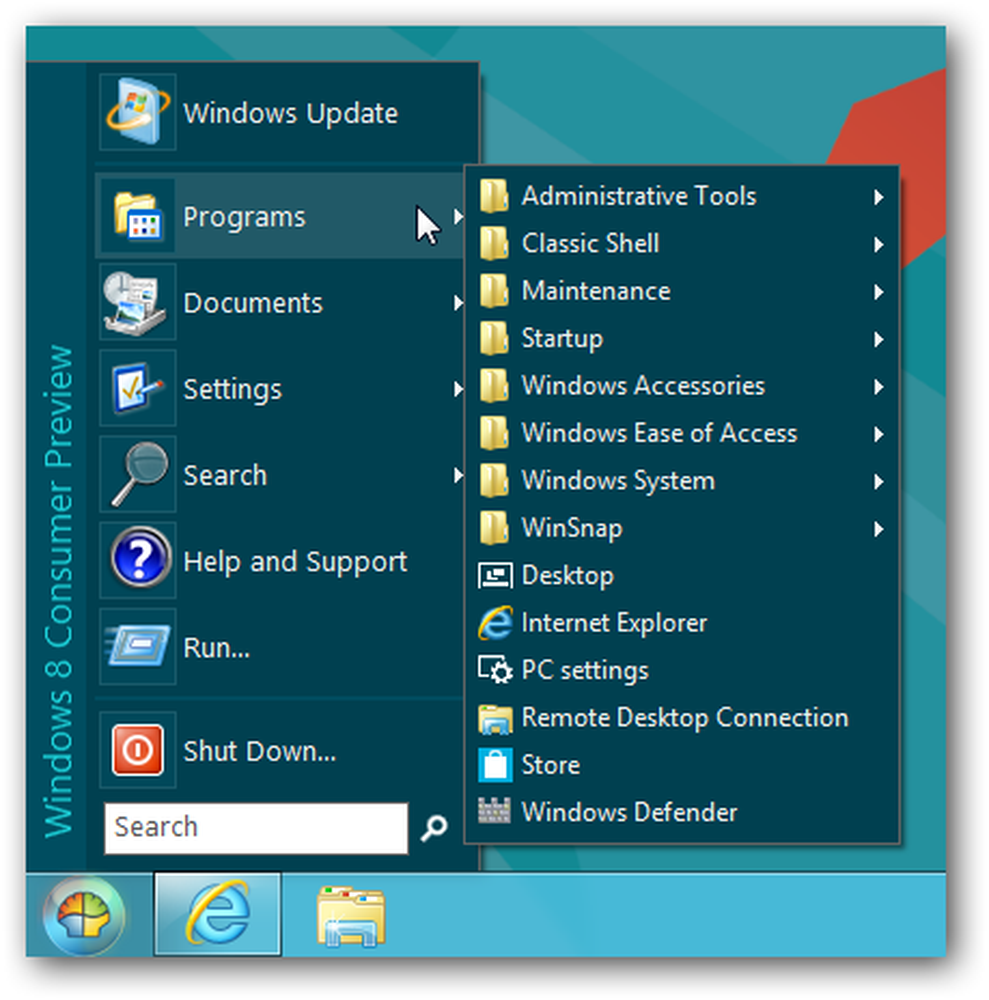The width and height of the screenshot is (989, 1000).
Task: Expand the Documents submenu arrow
Action: point(458,303)
